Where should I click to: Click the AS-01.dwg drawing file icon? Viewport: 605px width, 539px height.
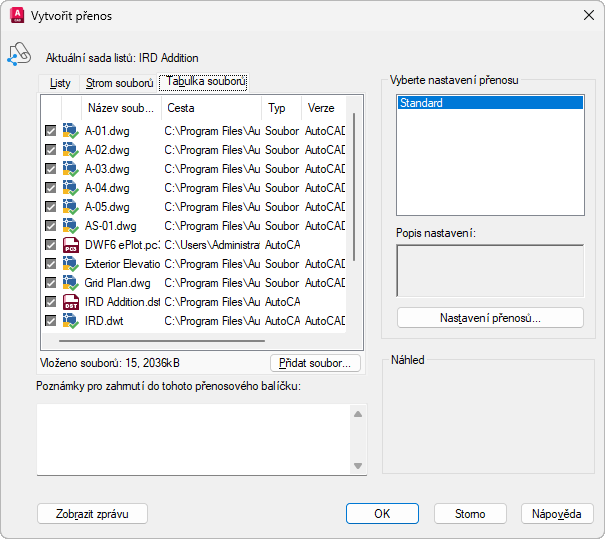(x=70, y=226)
